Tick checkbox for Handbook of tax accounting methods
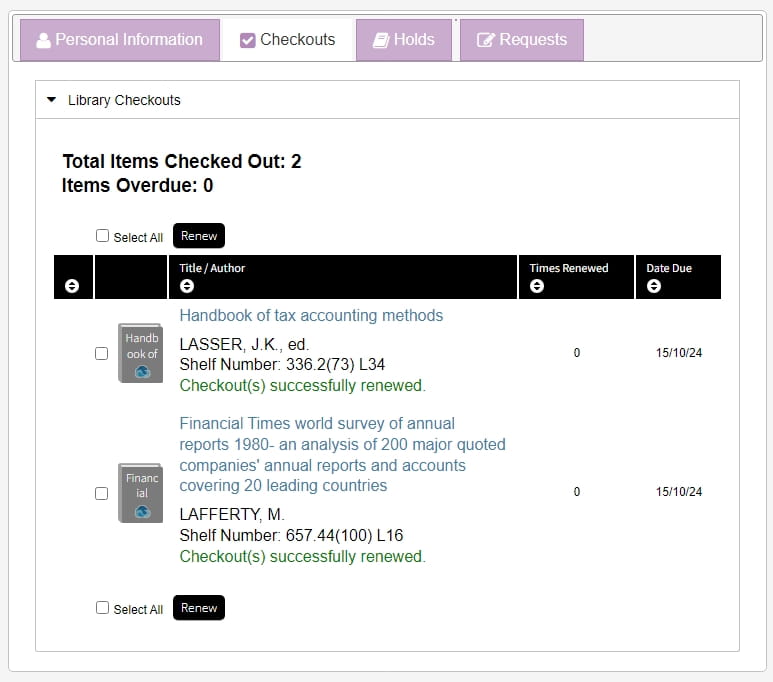The height and width of the screenshot is (682, 773). 101,353
